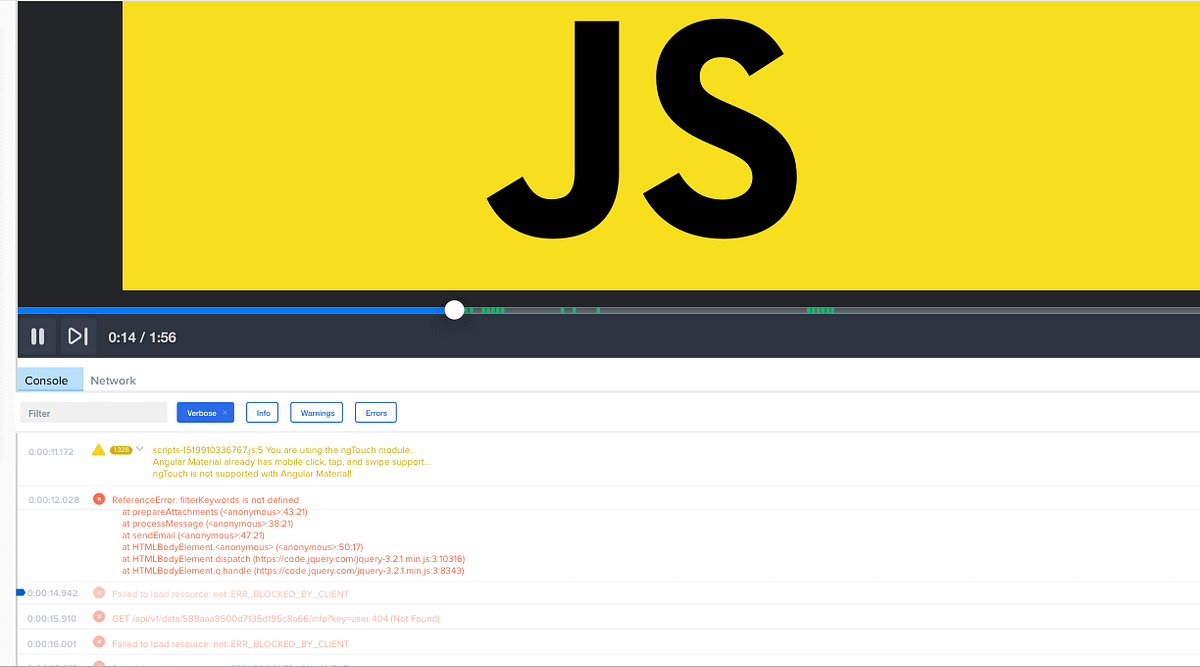
Task: Enable the Warnings log filter
Action: pos(316,412)
